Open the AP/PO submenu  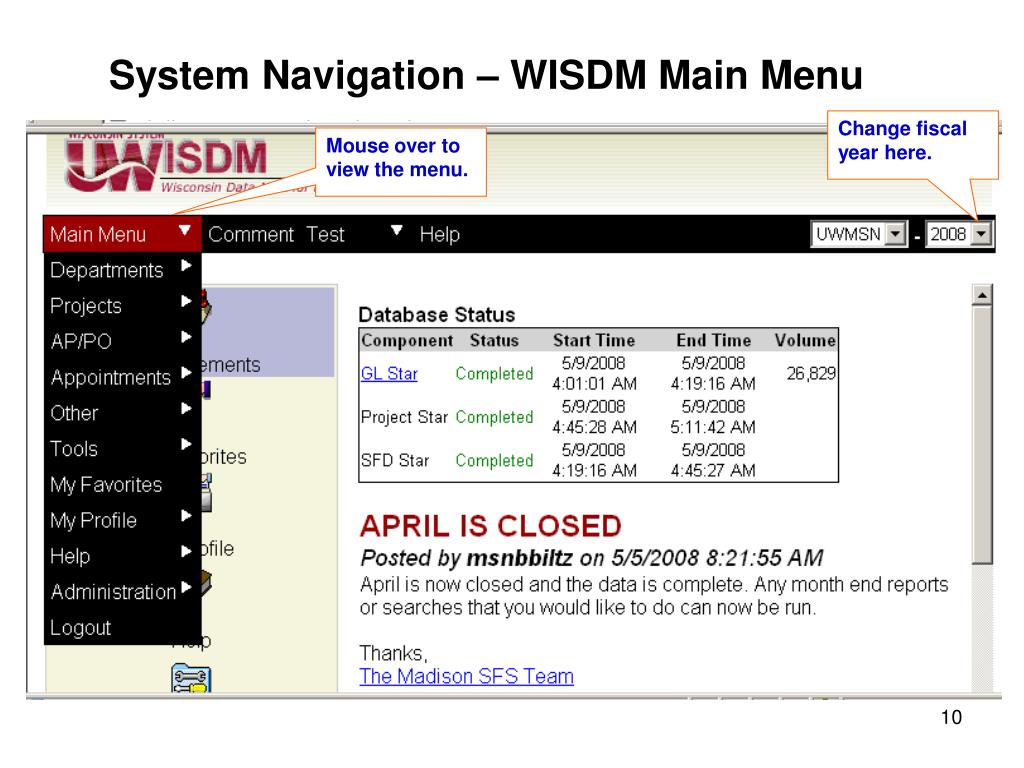point(121,341)
